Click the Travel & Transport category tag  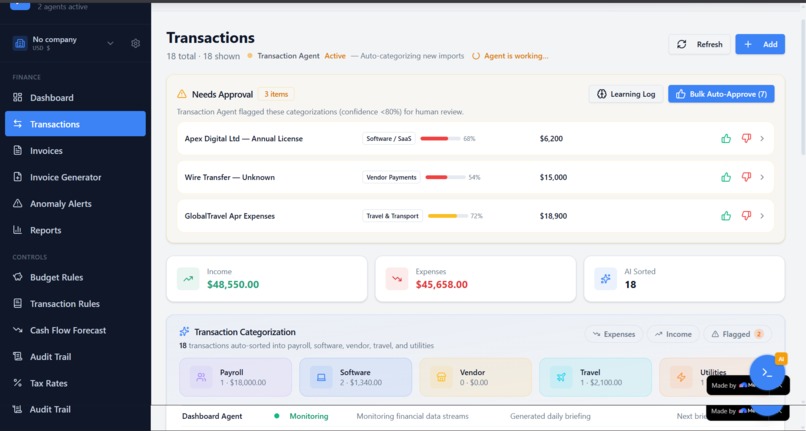[392, 216]
